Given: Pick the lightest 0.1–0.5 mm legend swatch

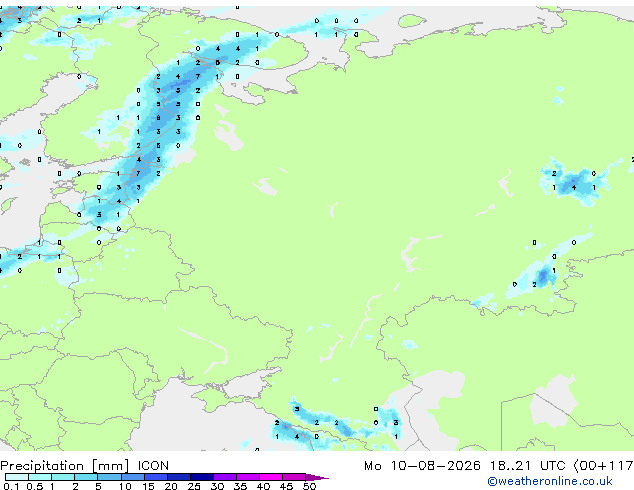Looking at the screenshot, I should pos(17,477).
